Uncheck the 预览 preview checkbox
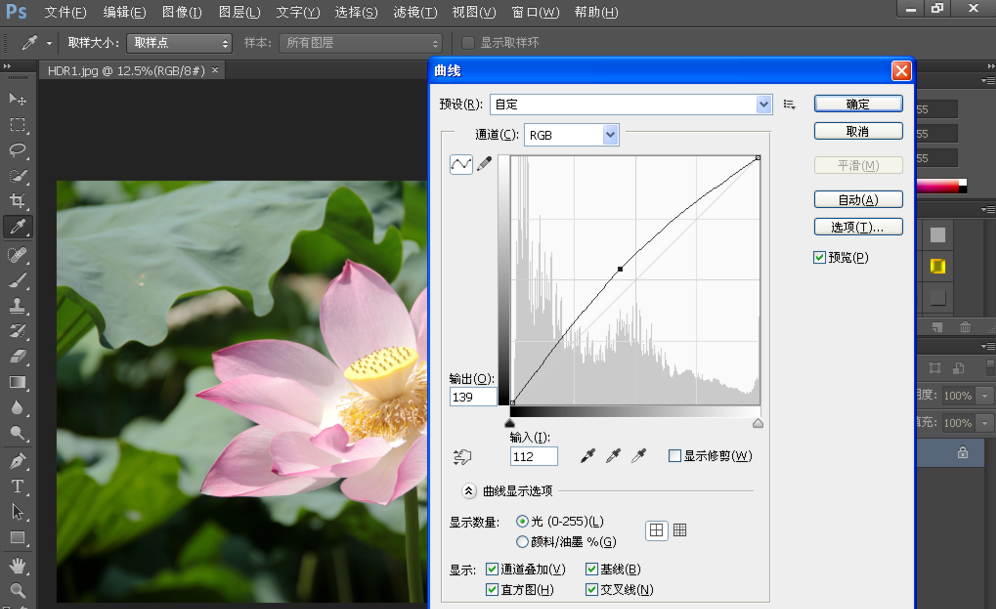Image resolution: width=996 pixels, height=609 pixels. (x=820, y=258)
